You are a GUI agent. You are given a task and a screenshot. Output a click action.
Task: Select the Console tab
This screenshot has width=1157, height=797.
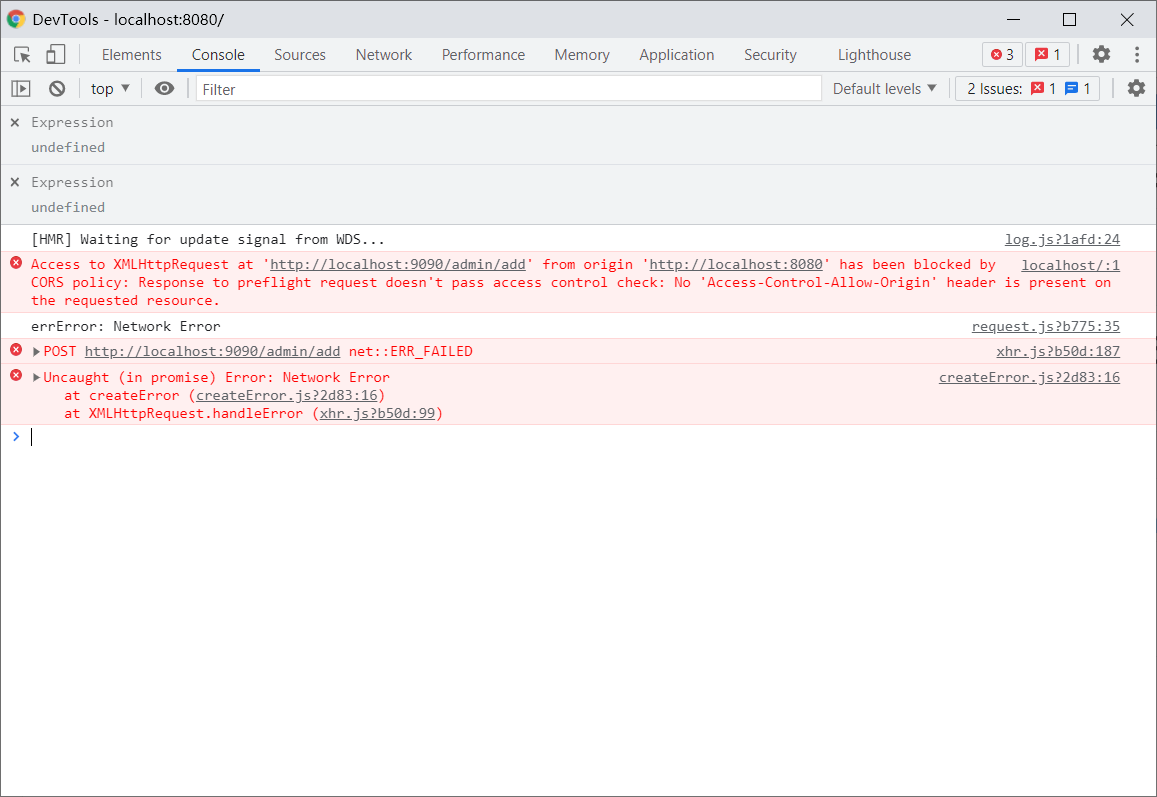click(x=218, y=55)
